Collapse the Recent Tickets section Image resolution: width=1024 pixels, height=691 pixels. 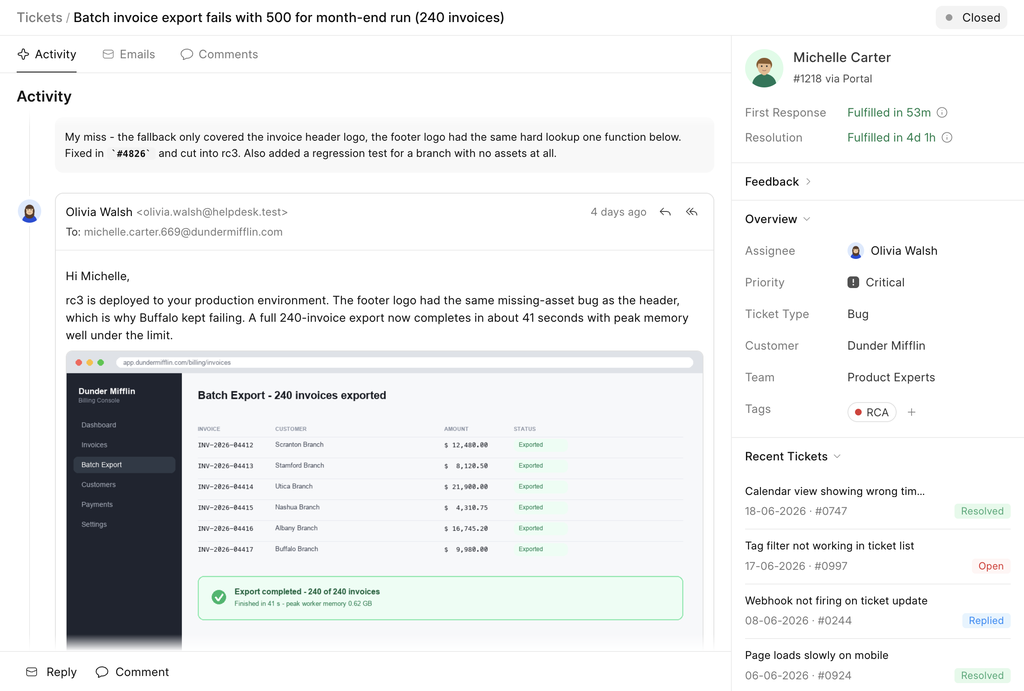click(793, 457)
